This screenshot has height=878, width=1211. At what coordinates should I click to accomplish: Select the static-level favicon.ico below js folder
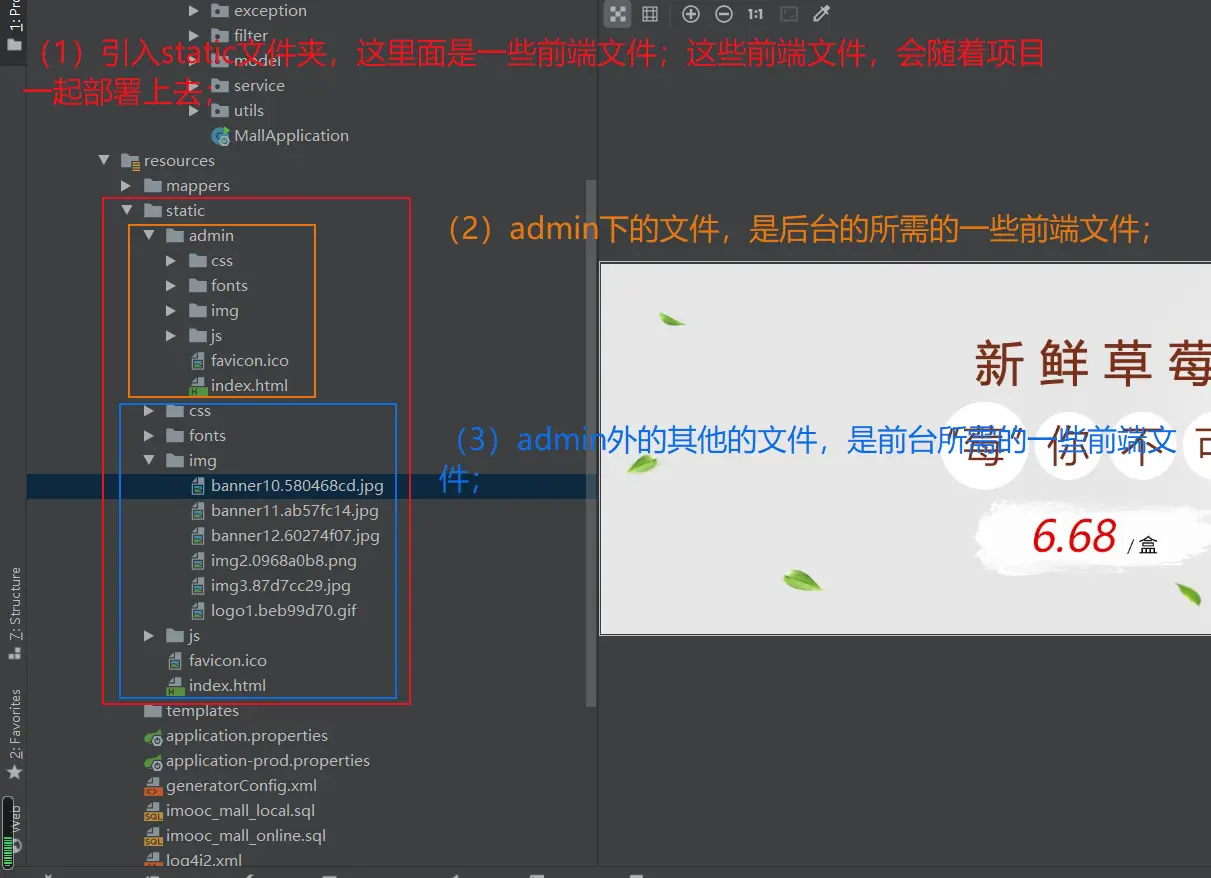228,661
